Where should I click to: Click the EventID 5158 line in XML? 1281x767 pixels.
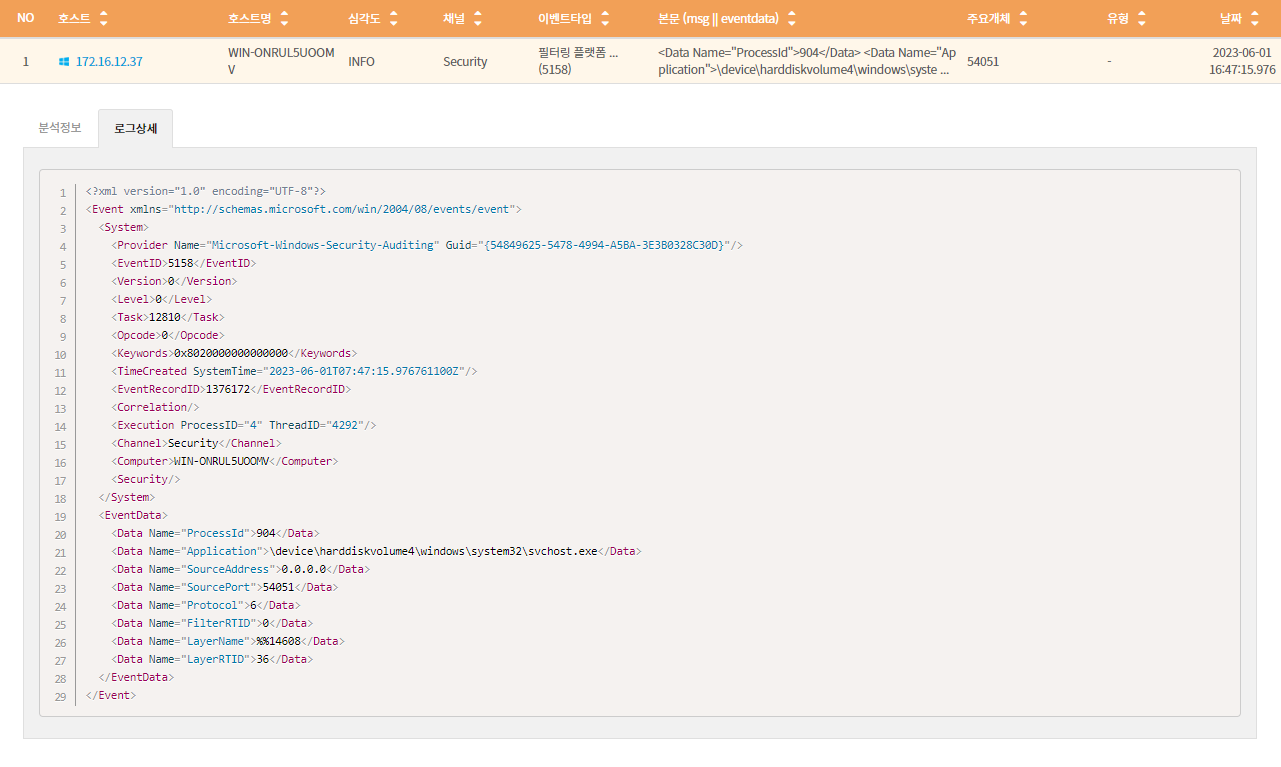coord(185,263)
